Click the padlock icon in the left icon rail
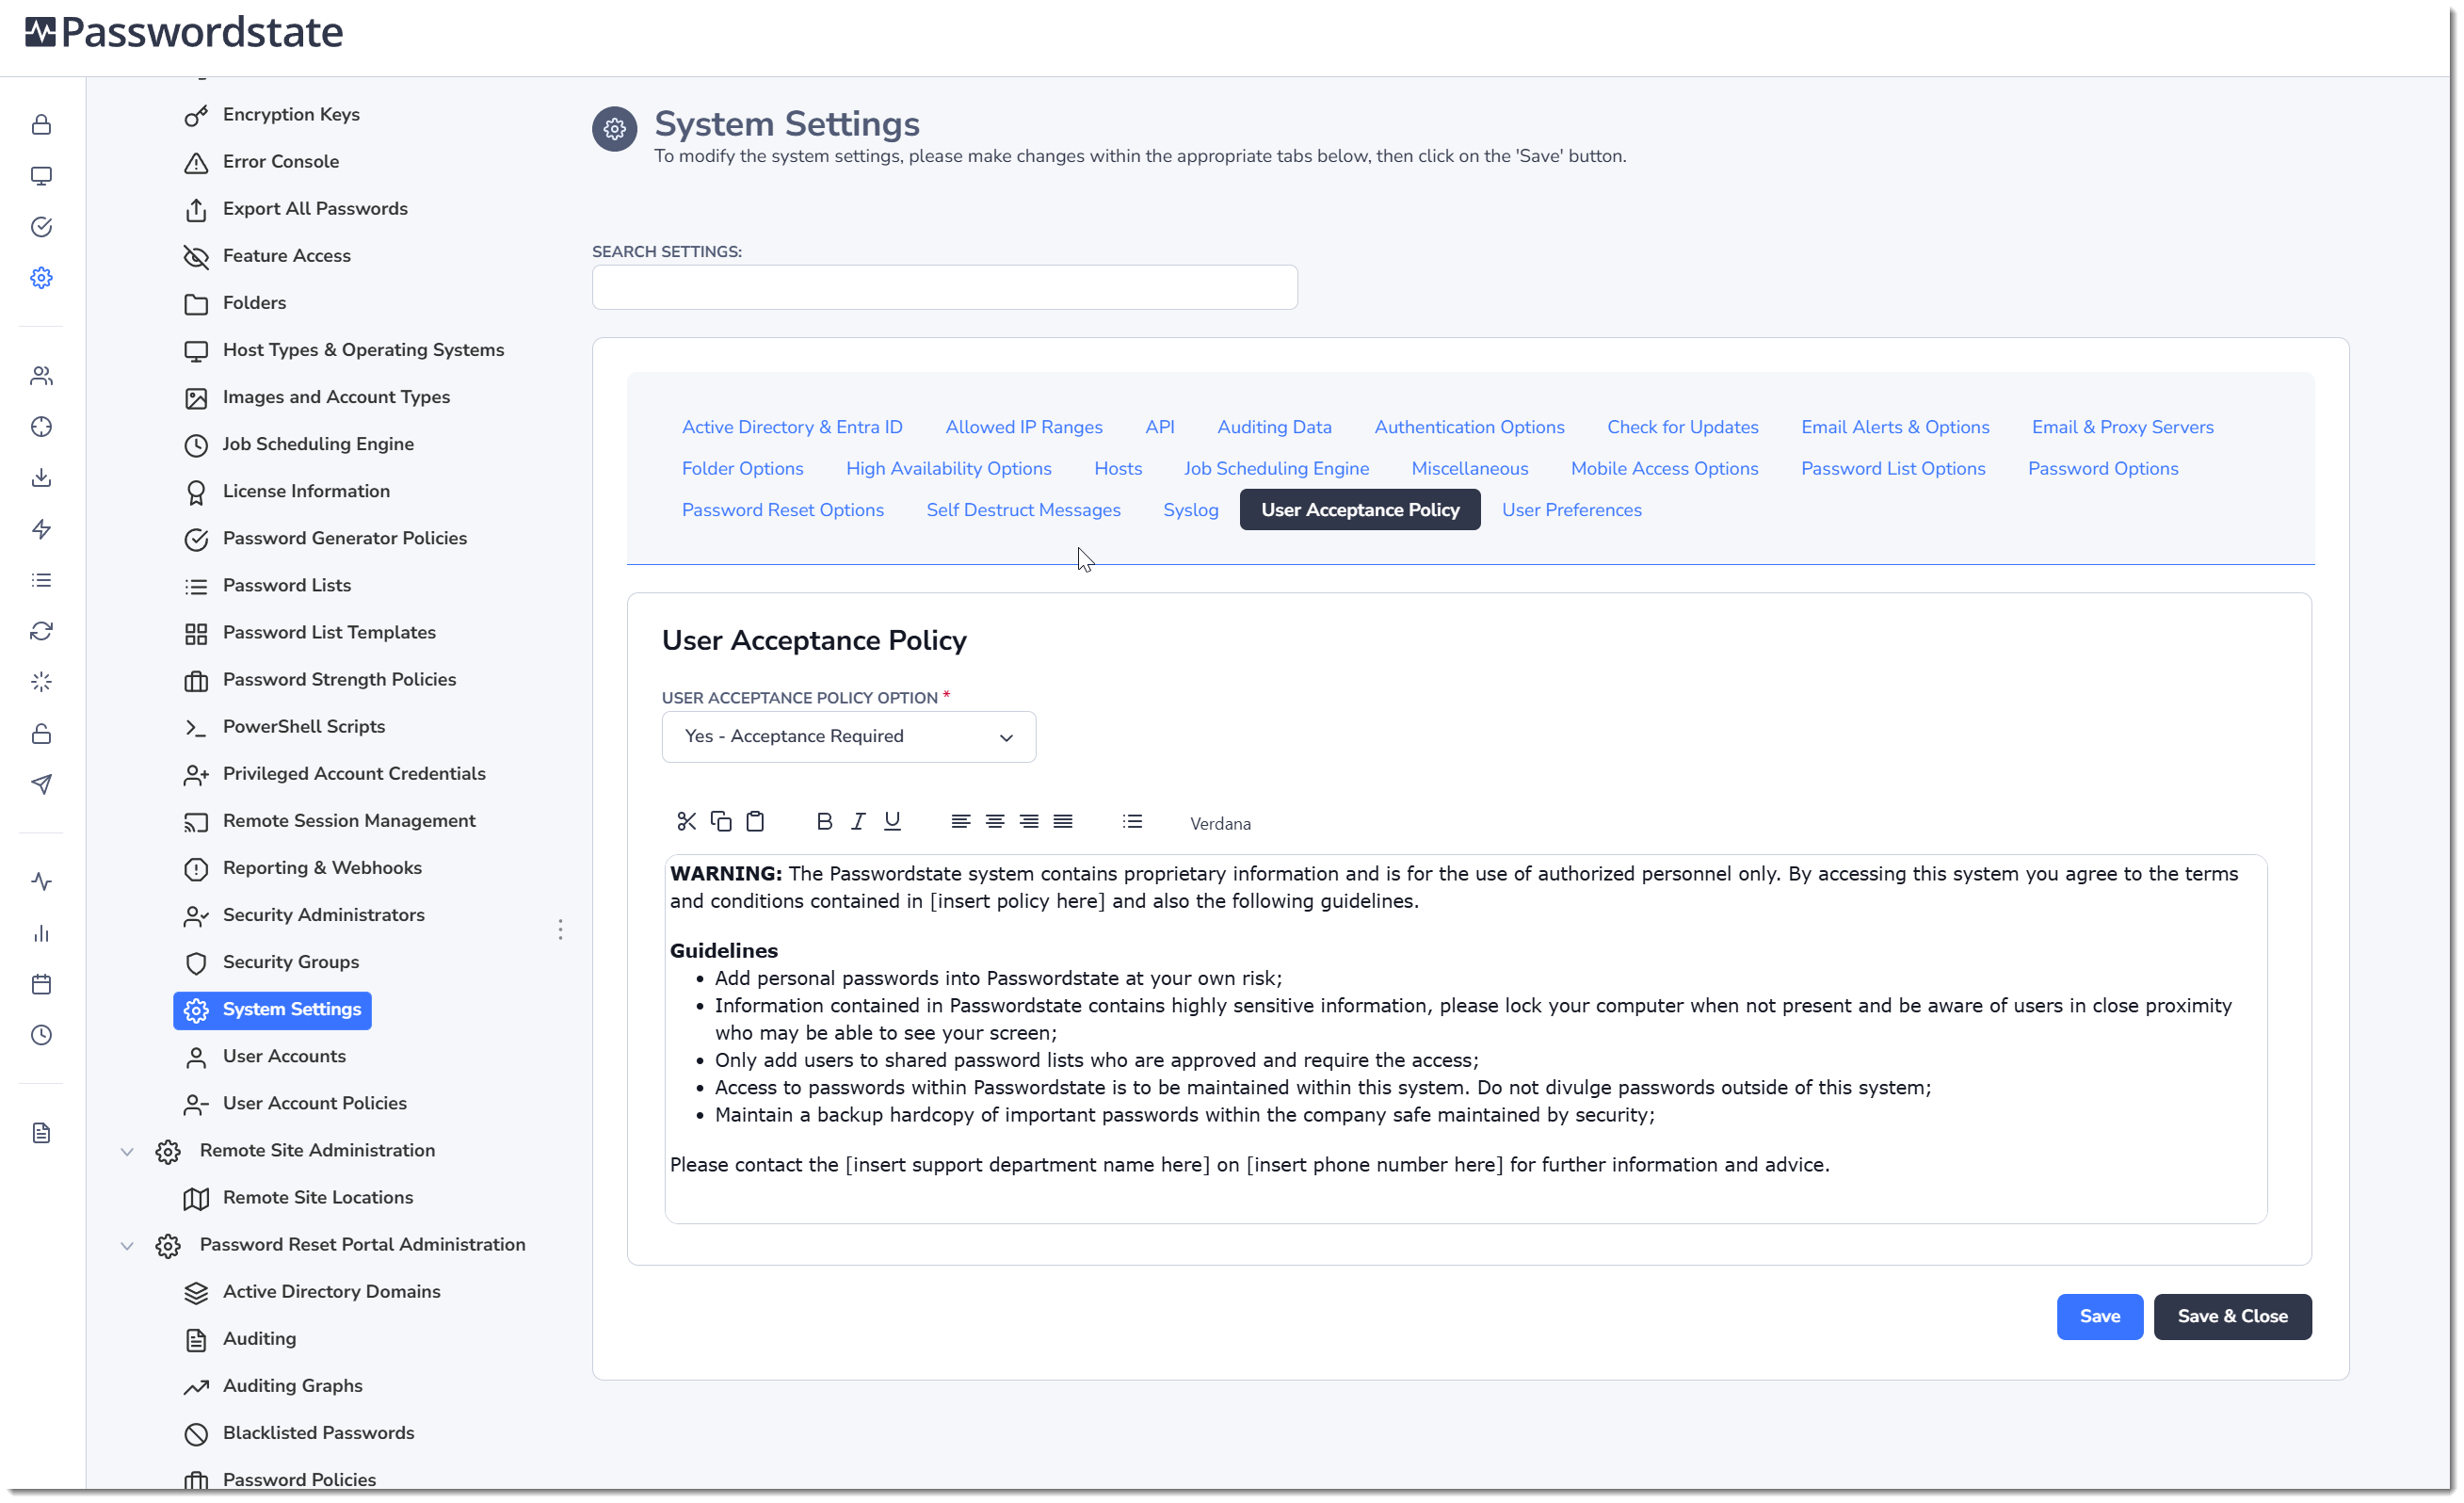The image size is (2464, 1503). [41, 125]
